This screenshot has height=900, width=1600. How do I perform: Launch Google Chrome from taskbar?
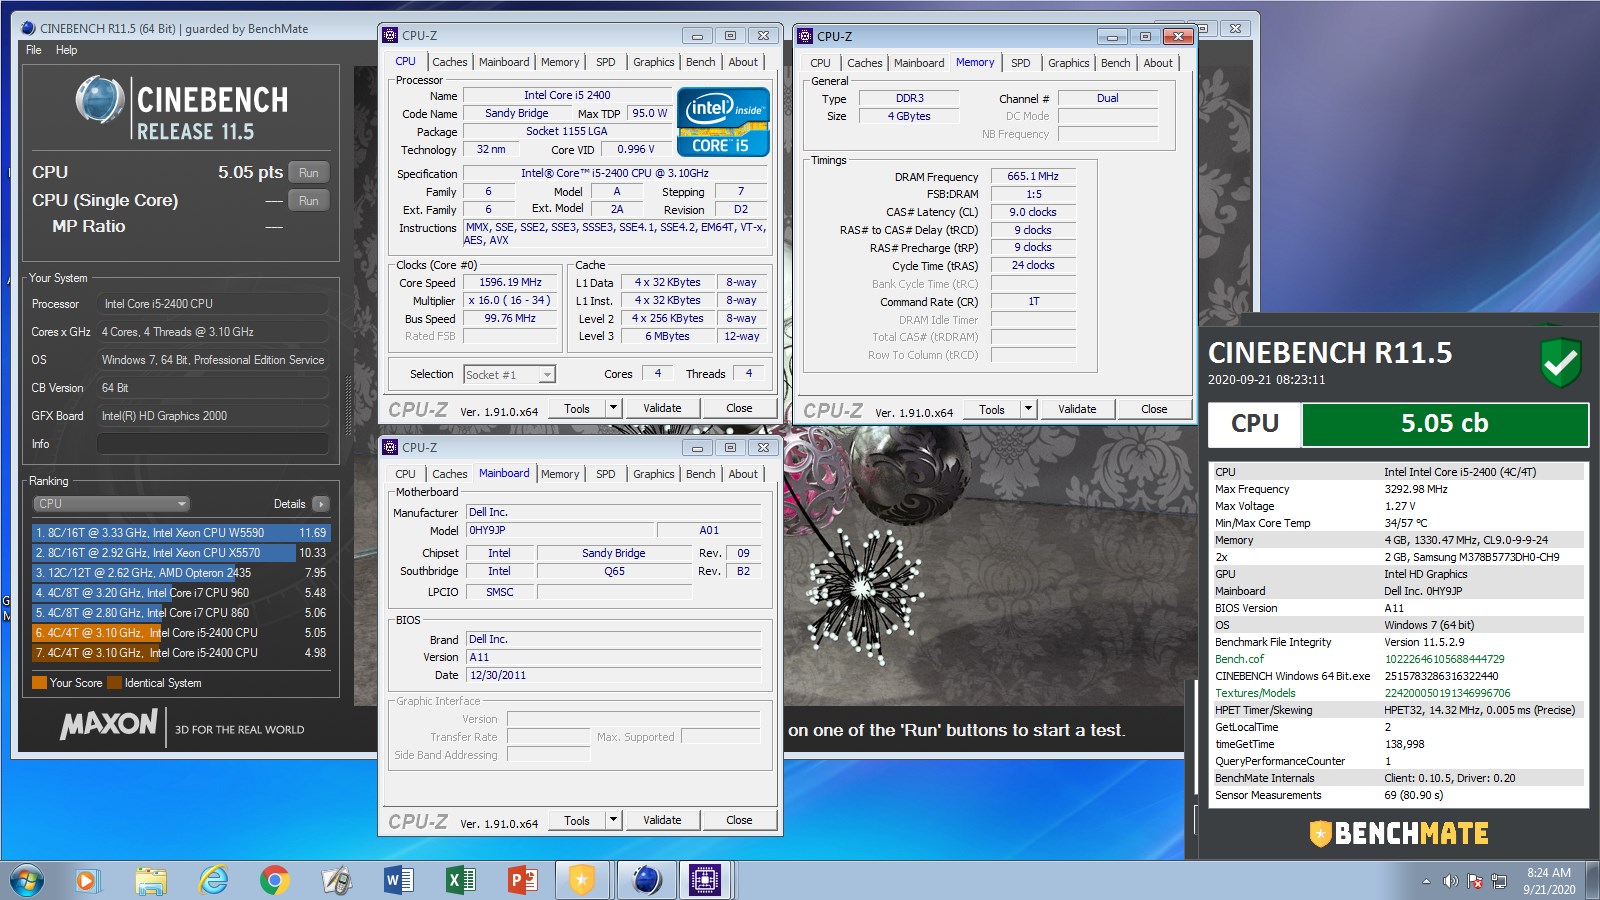tap(275, 880)
